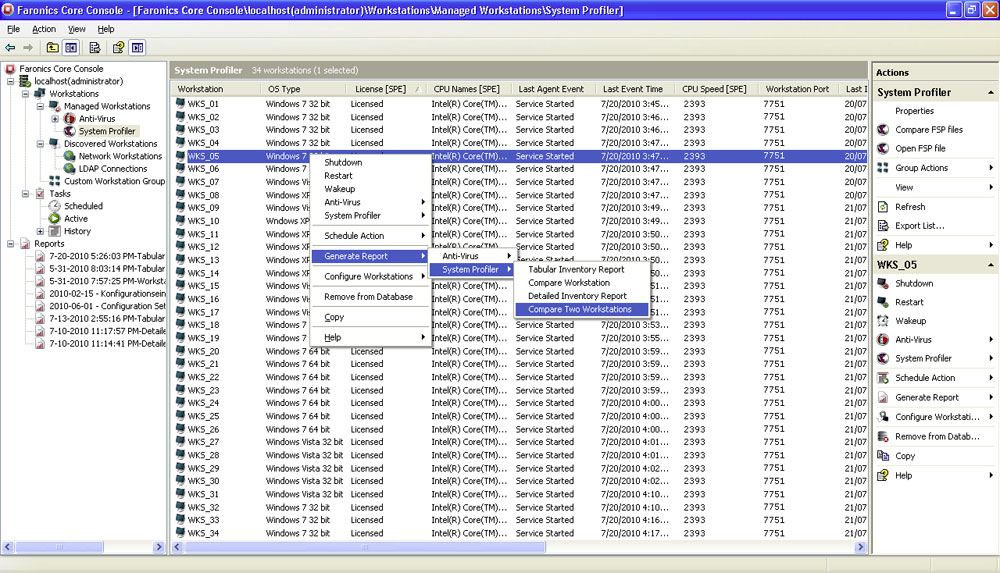Click the Up one level folder icon
Image resolution: width=1000 pixels, height=573 pixels.
(x=52, y=48)
